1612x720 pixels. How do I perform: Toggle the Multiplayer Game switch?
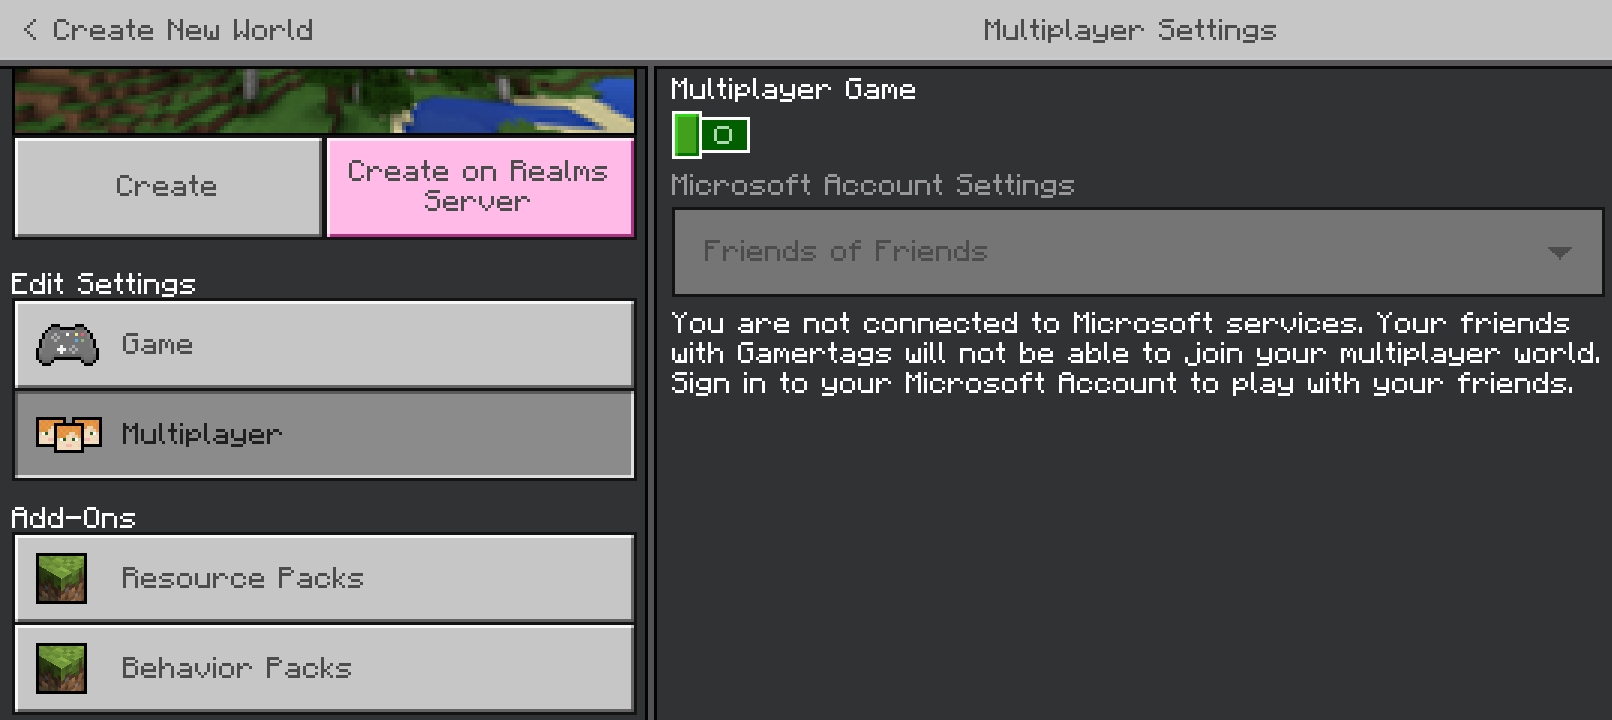pyautogui.click(x=711, y=135)
